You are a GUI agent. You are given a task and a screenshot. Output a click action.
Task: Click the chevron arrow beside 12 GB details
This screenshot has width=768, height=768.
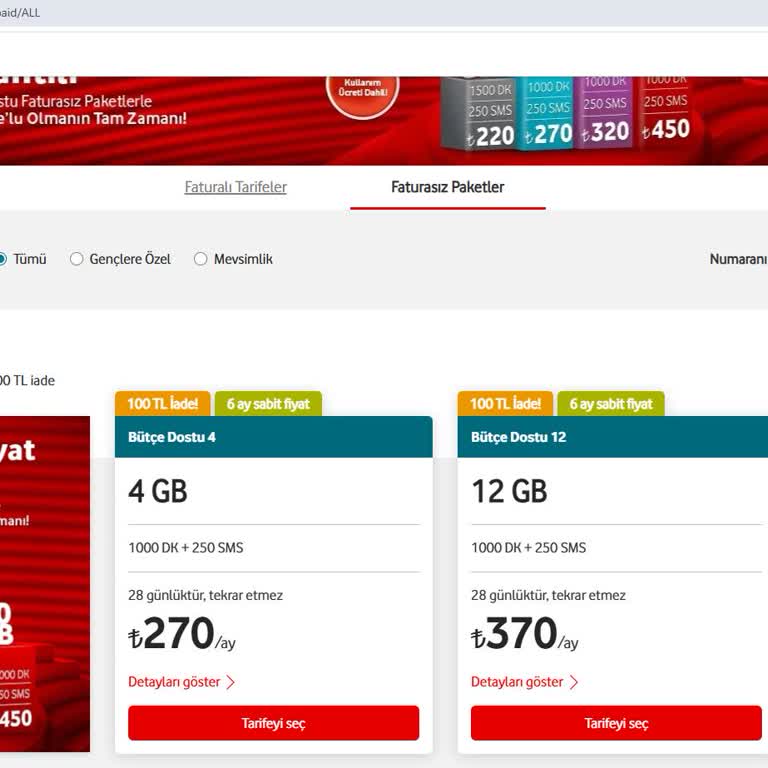click(x=573, y=682)
